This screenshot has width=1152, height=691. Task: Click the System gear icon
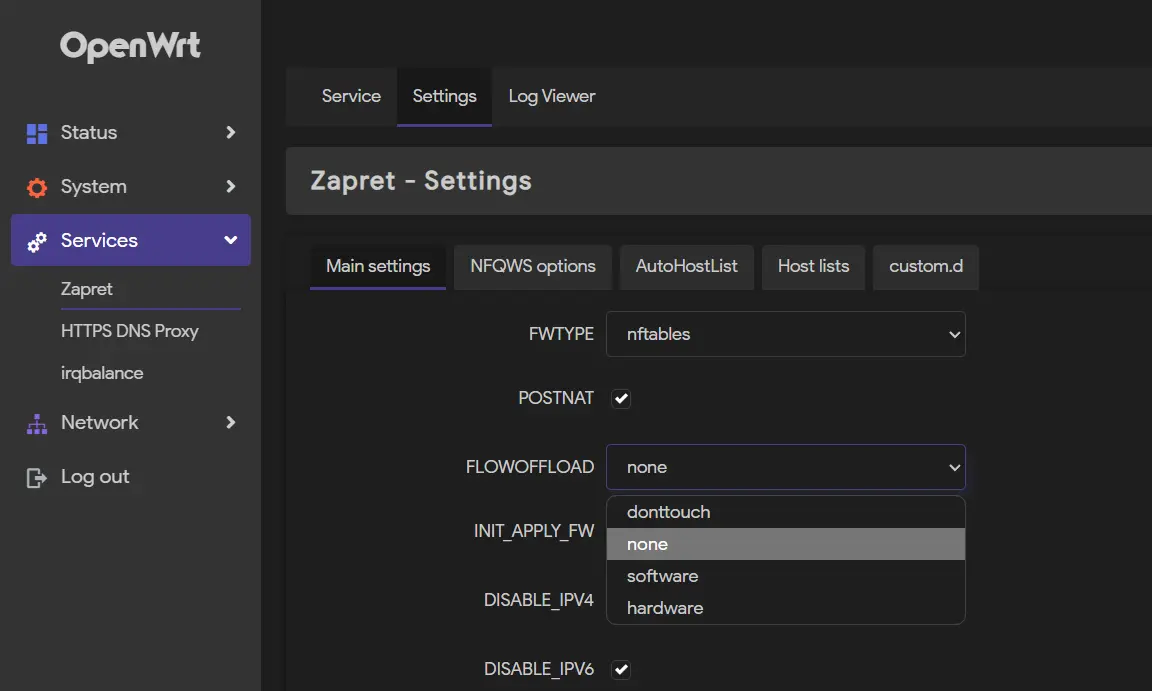[37, 187]
